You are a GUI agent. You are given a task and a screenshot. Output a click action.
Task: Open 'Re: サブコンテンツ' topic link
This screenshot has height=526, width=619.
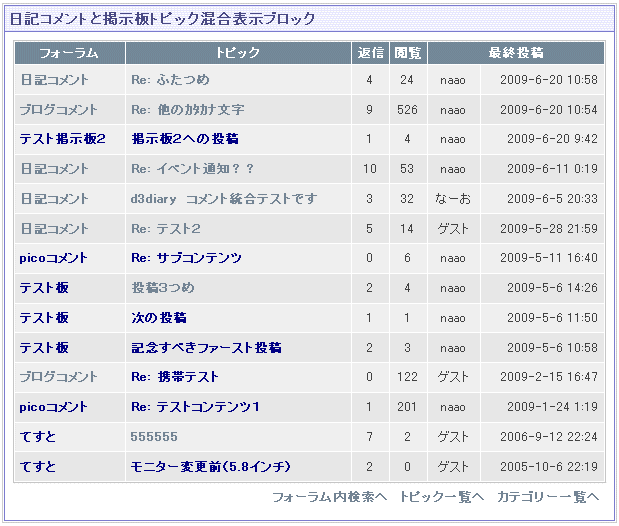(x=186, y=258)
